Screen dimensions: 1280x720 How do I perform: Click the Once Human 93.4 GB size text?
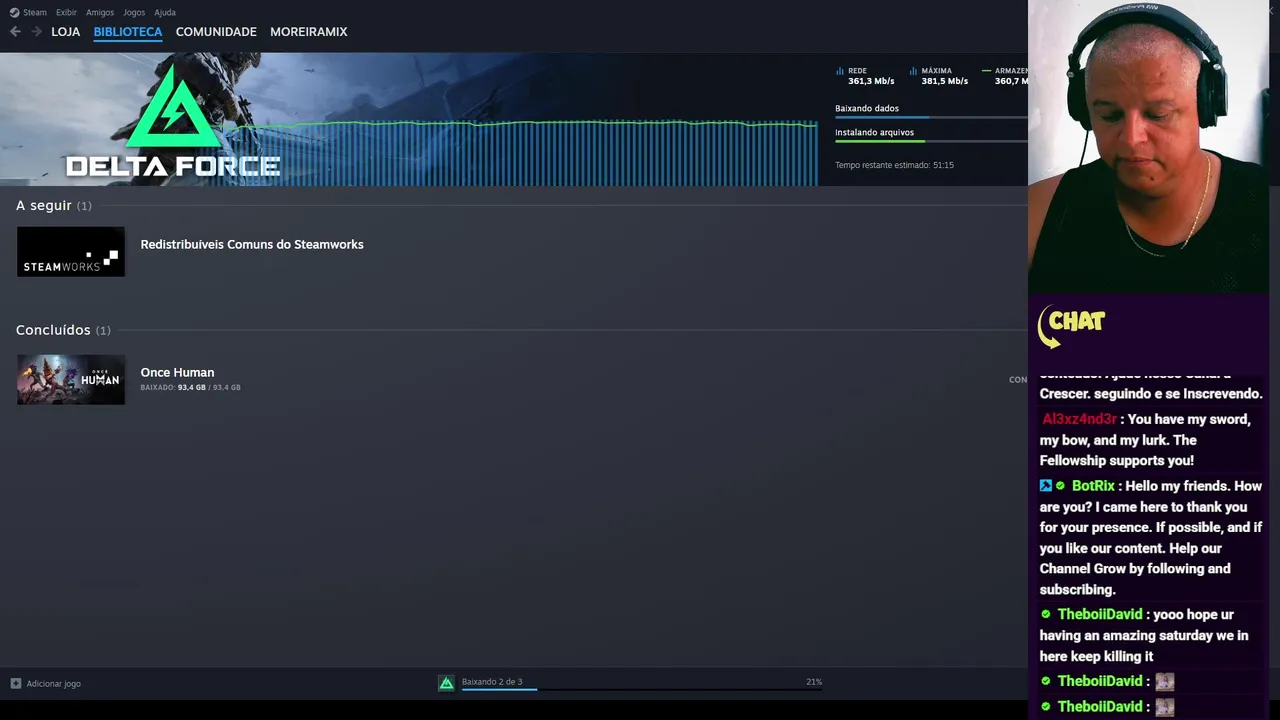click(x=190, y=387)
